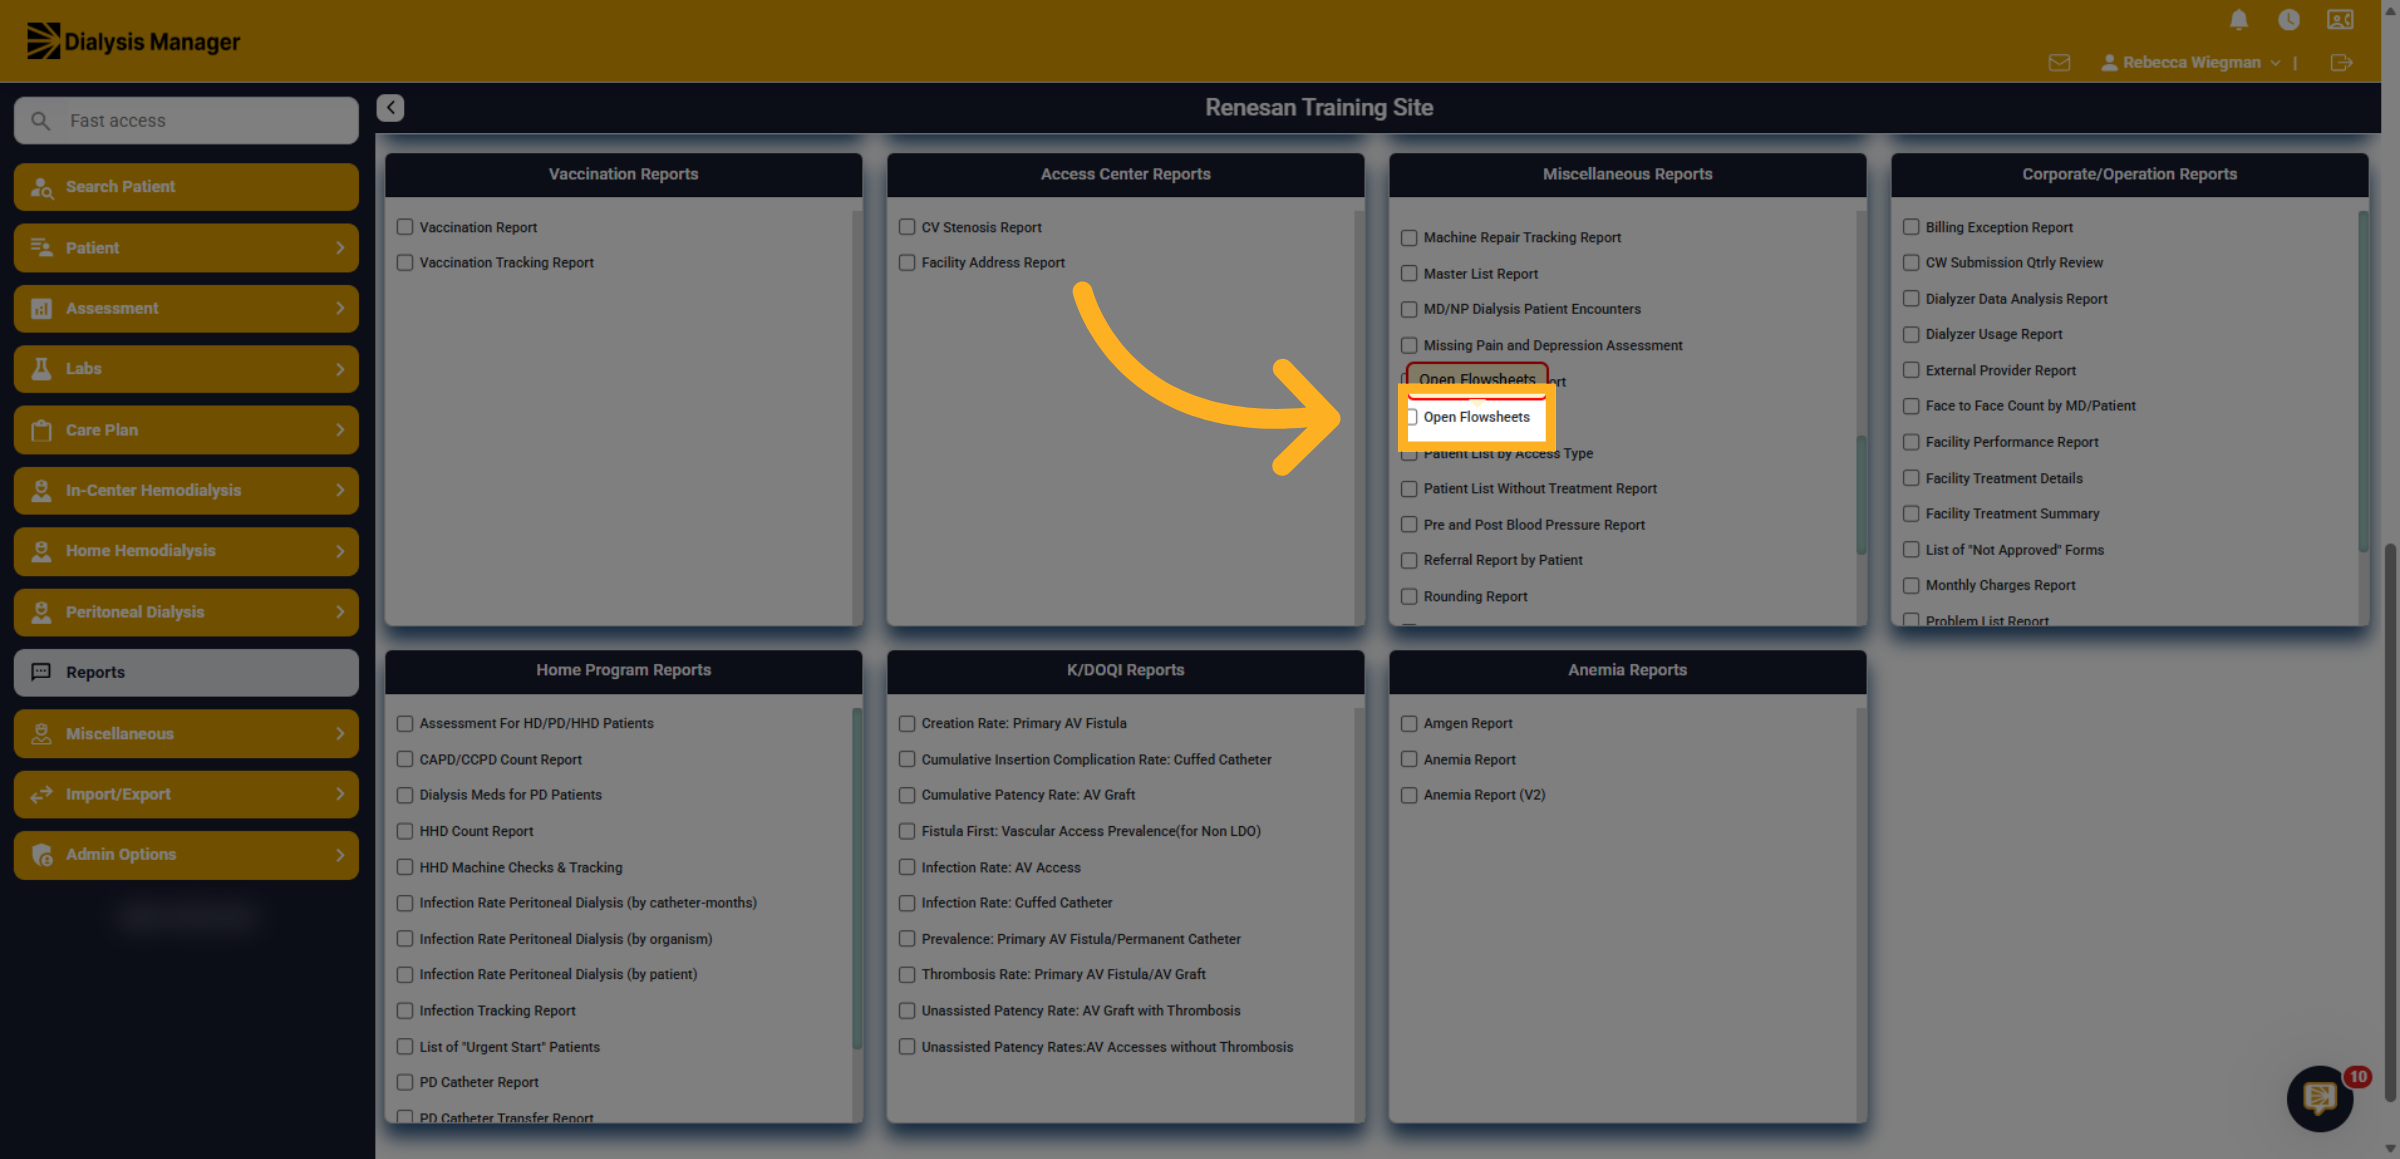Expand the Patient menu chevron
Viewport: 2400px width, 1159px height.
(340, 247)
